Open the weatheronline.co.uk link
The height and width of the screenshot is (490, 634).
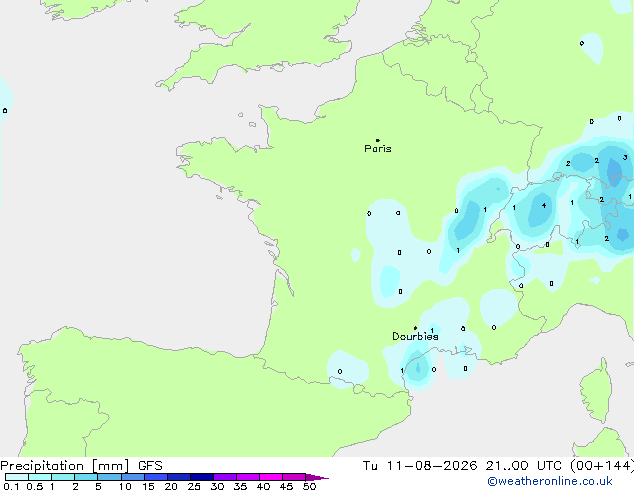550,481
